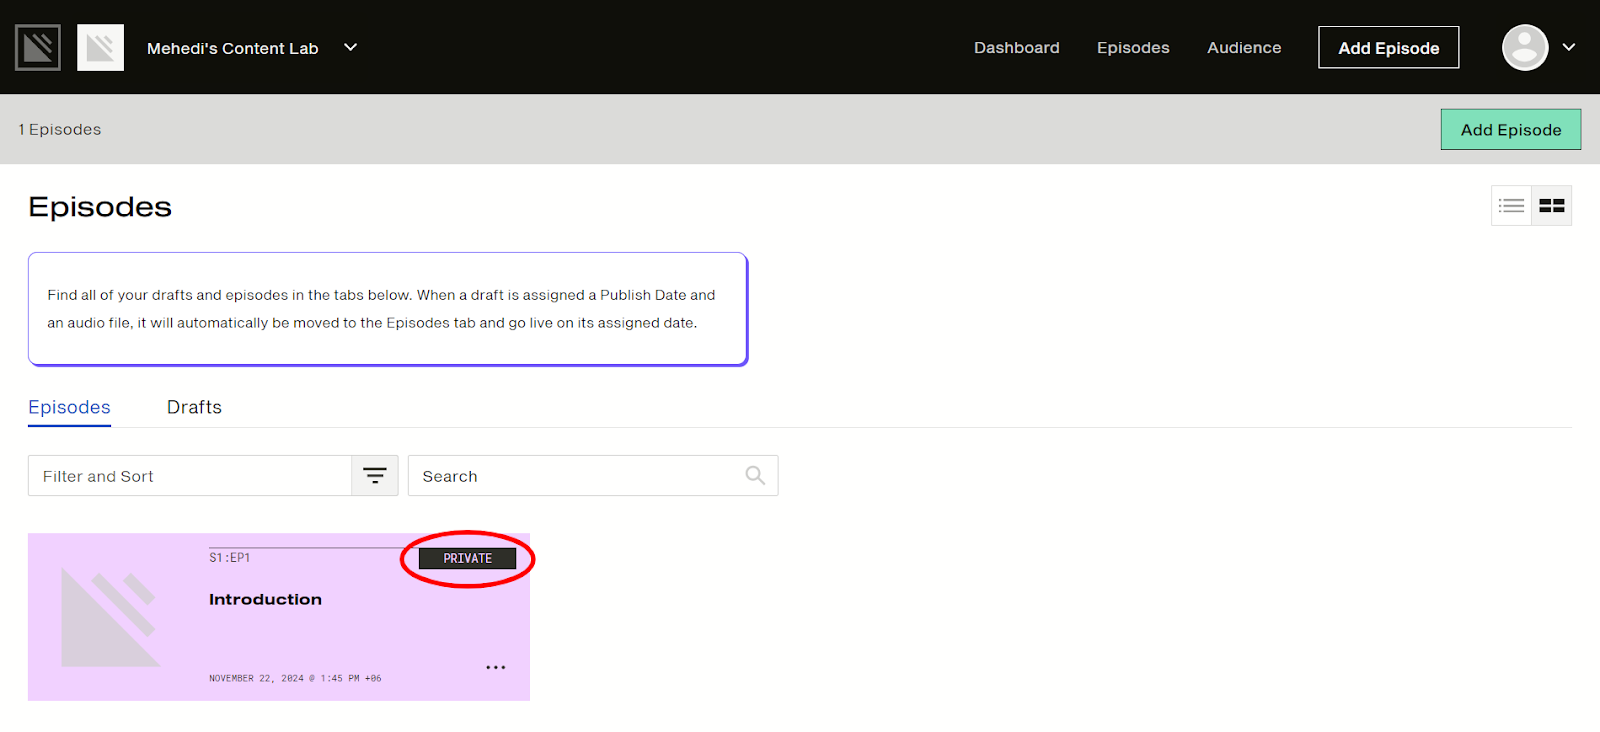
Task: Click the Episodes page heading
Action: (100, 207)
